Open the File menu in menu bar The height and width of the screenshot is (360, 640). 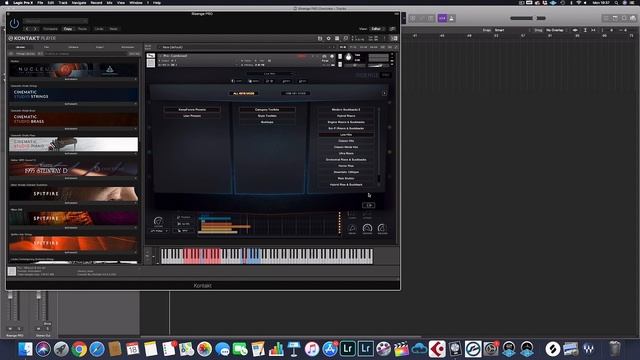(x=40, y=2)
